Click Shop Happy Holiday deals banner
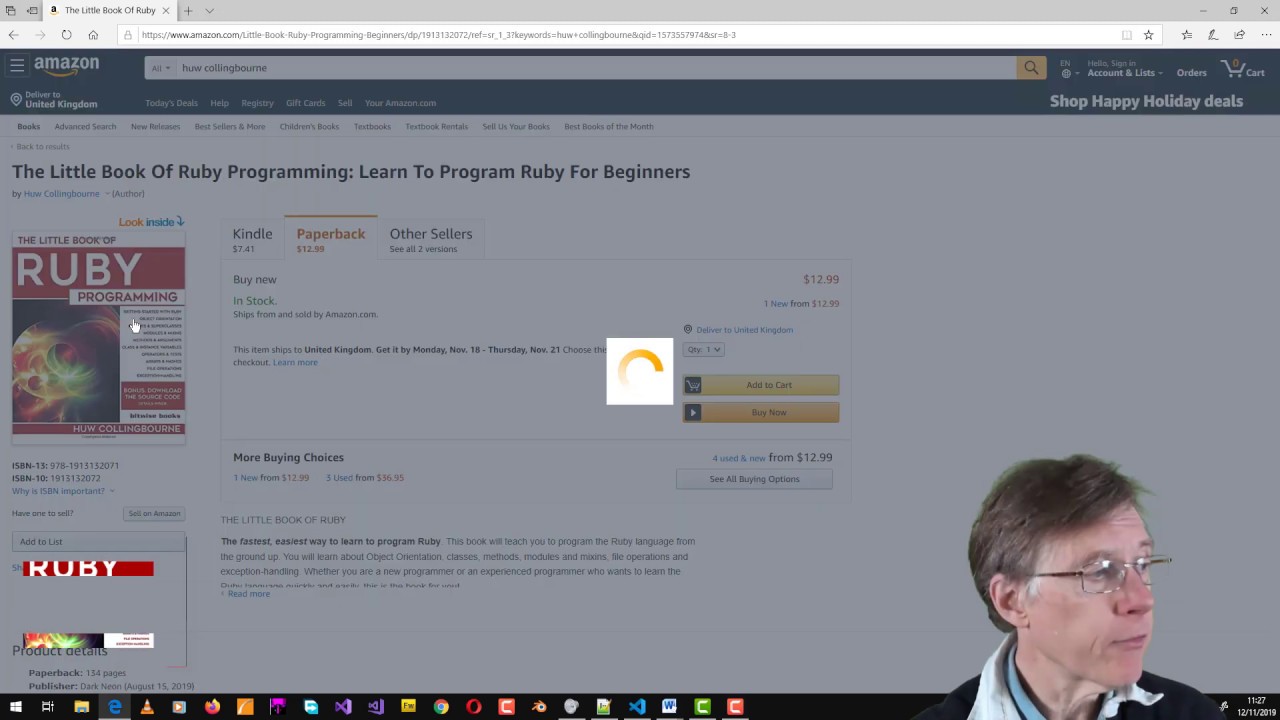 [x=1146, y=101]
